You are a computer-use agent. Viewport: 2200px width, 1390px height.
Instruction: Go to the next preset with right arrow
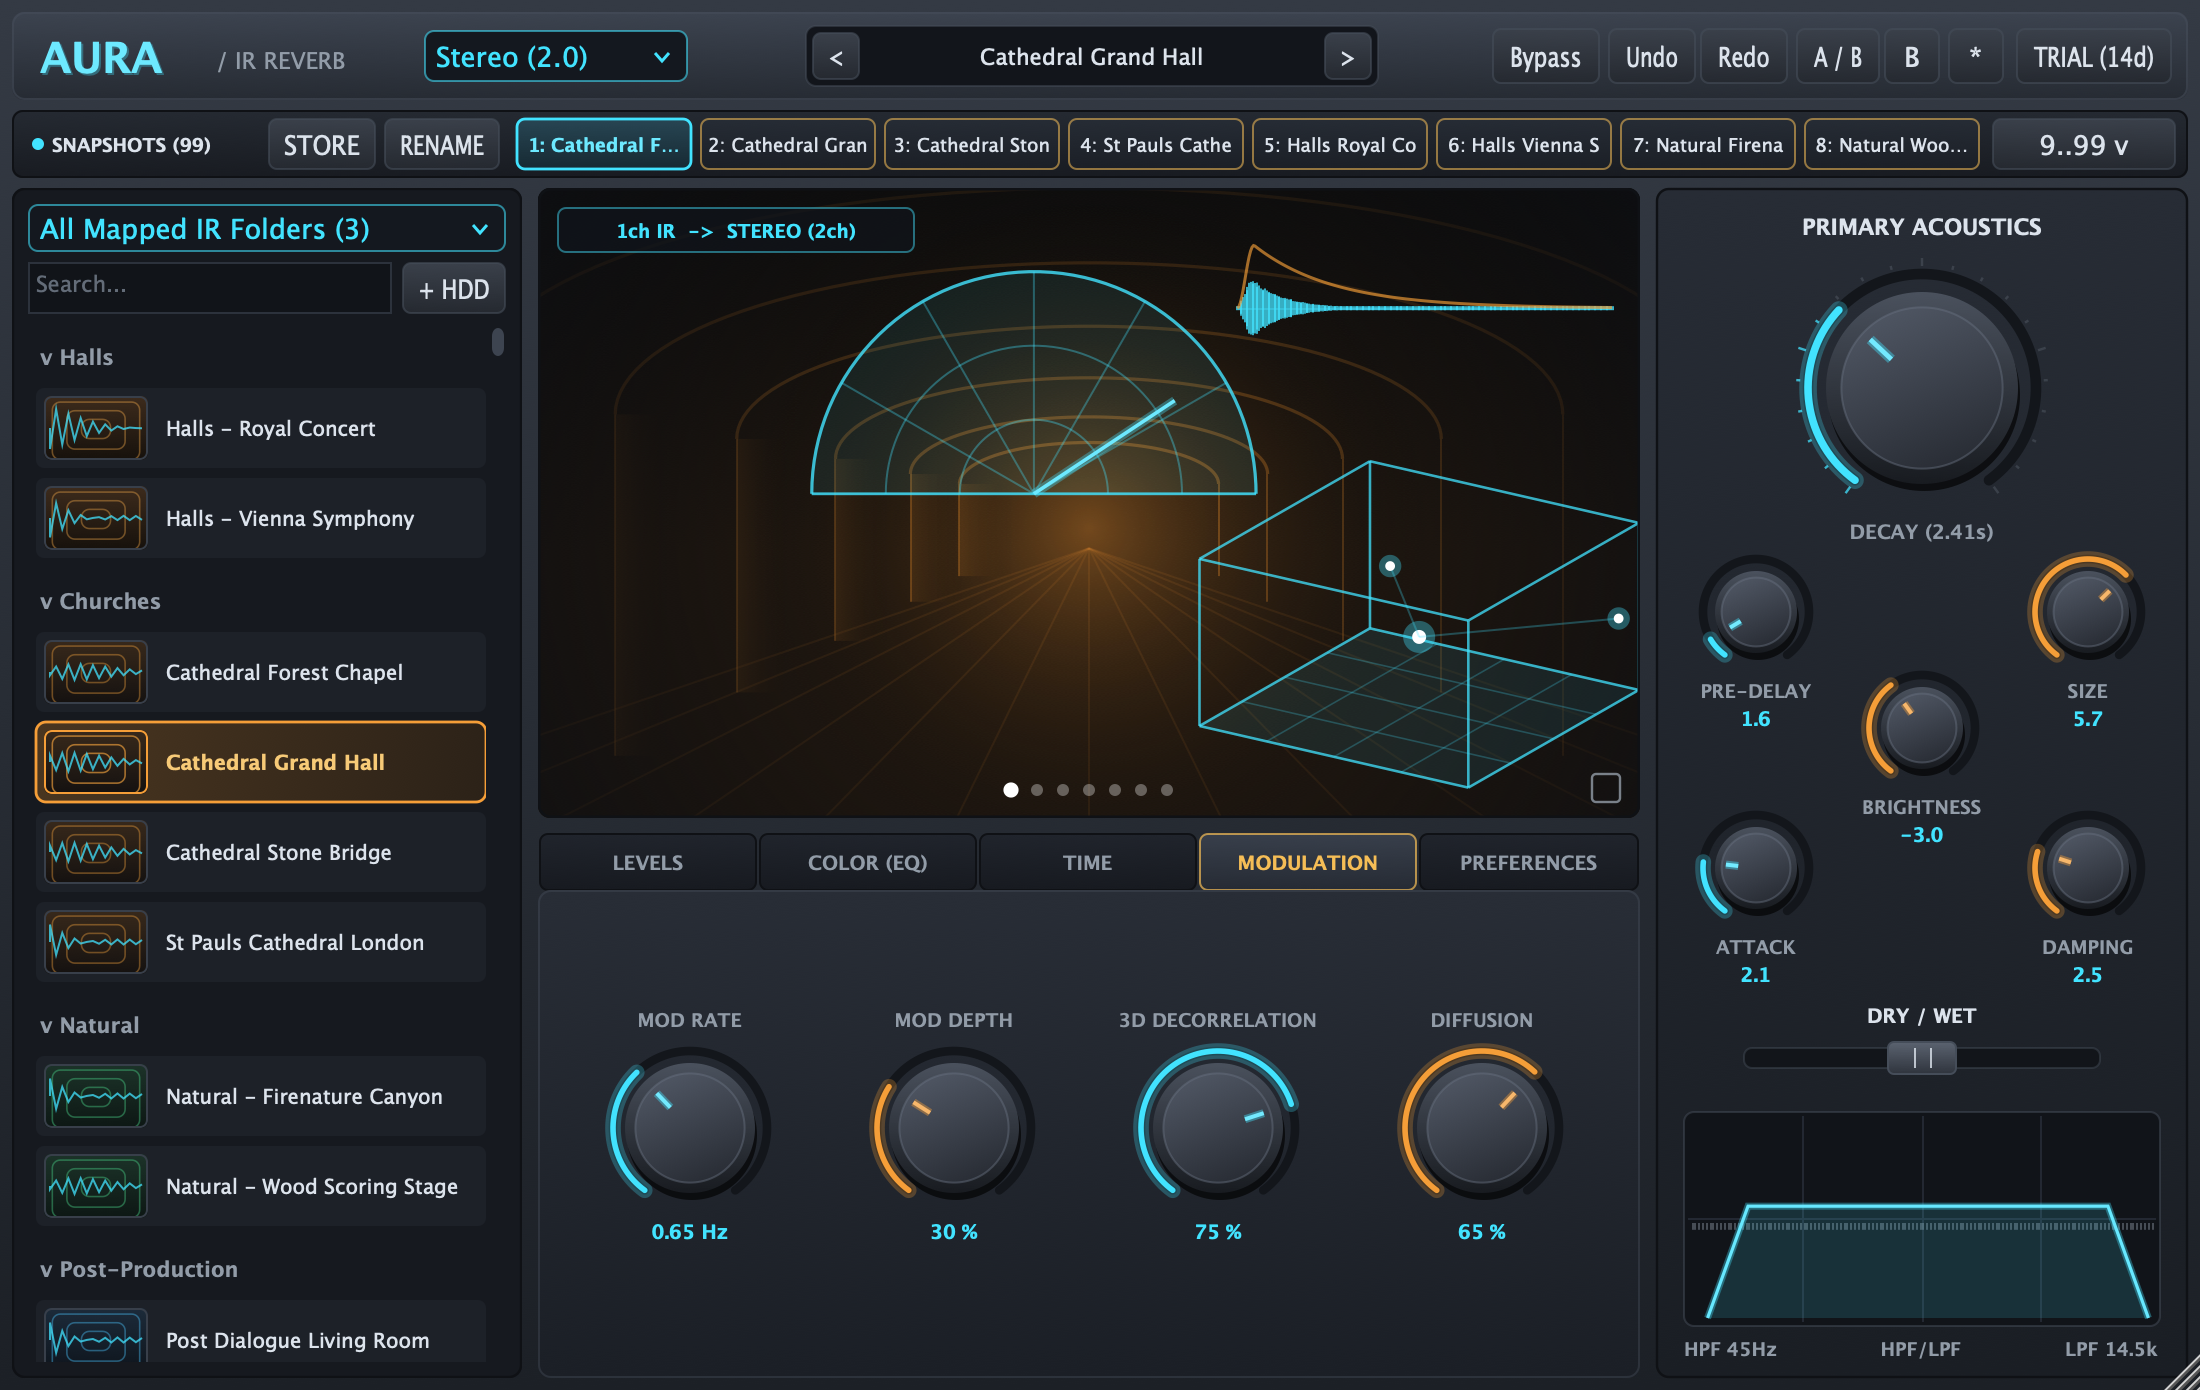click(1347, 58)
